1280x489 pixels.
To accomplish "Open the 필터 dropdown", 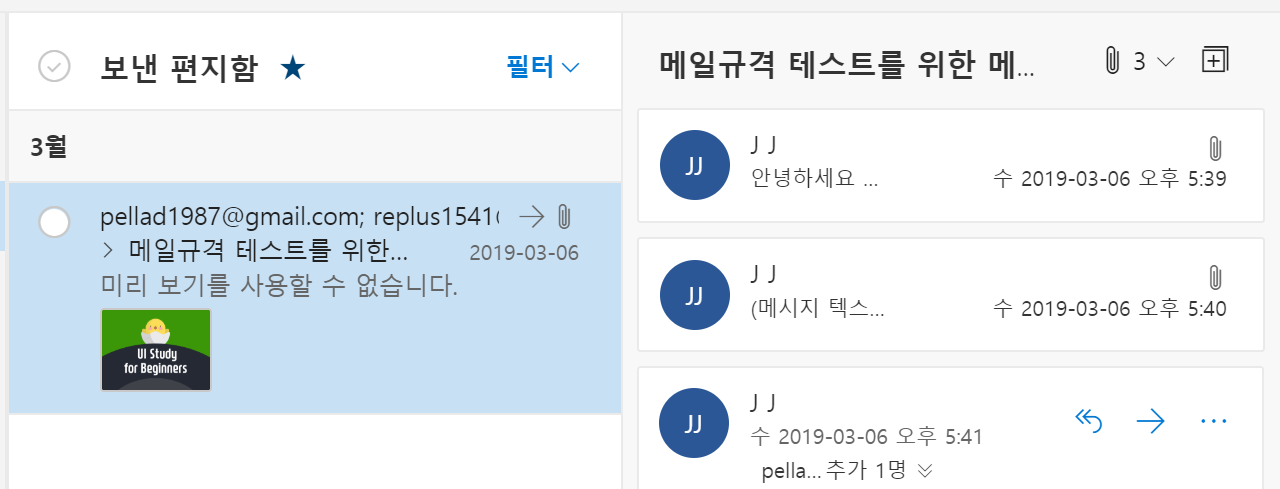I will pos(543,67).
